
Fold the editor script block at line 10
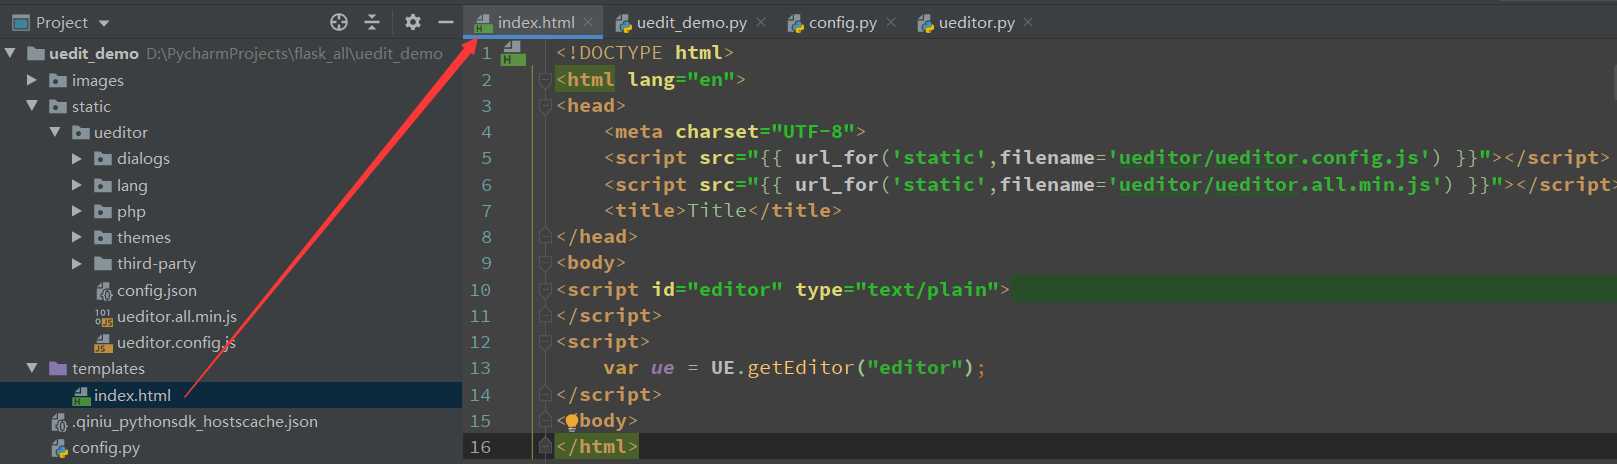coord(545,289)
